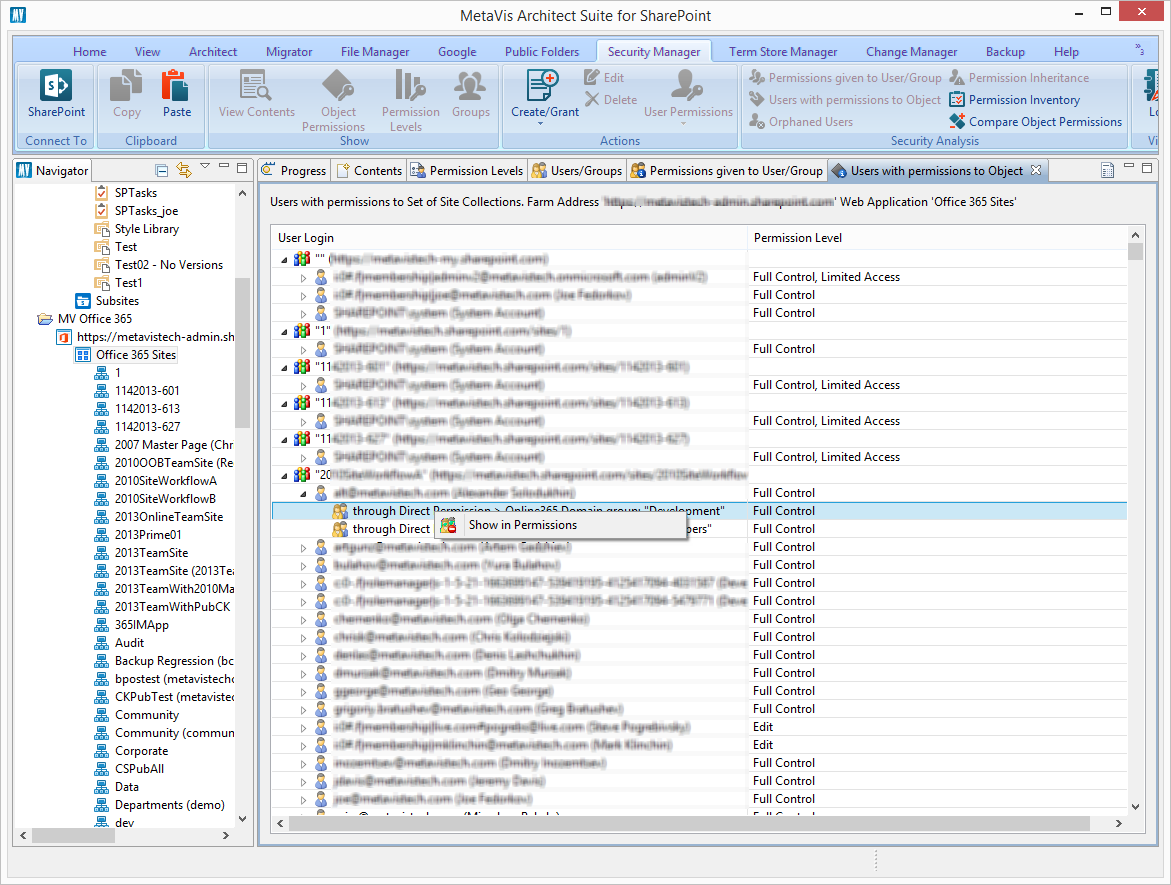
Task: Select the Subsites node in Navigator
Action: 117,301
